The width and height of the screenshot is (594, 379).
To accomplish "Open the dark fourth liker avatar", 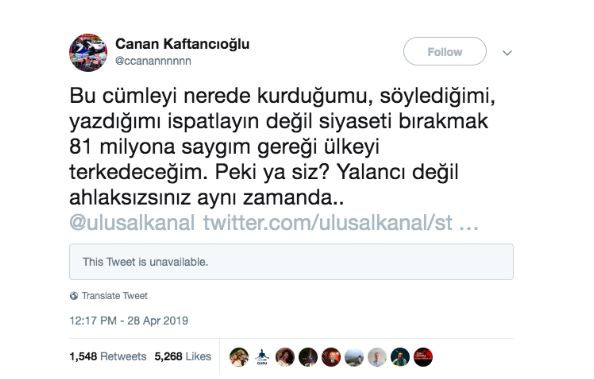I will (x=308, y=357).
